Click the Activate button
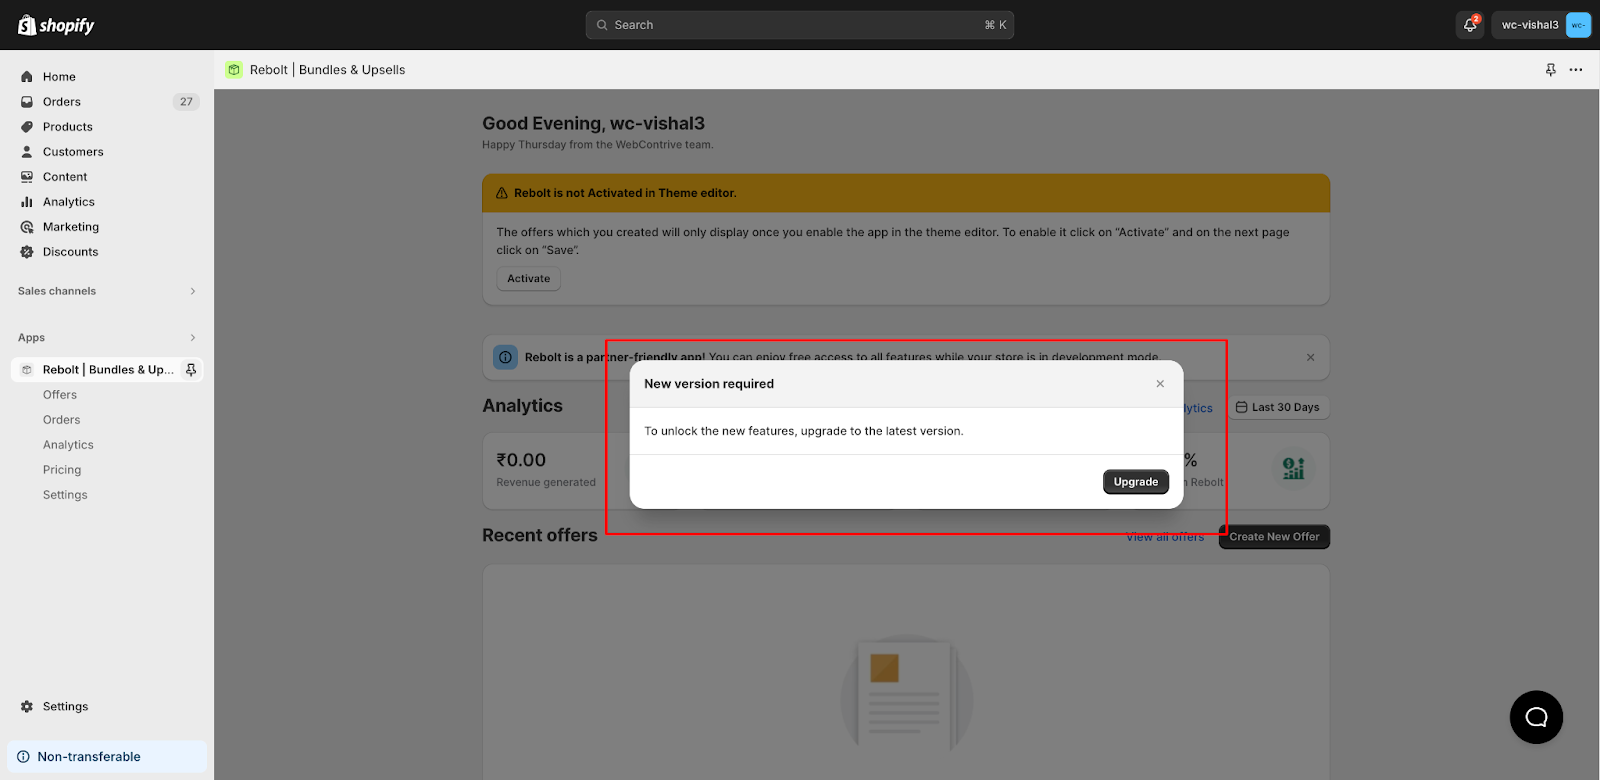Viewport: 1600px width, 780px height. (x=528, y=279)
